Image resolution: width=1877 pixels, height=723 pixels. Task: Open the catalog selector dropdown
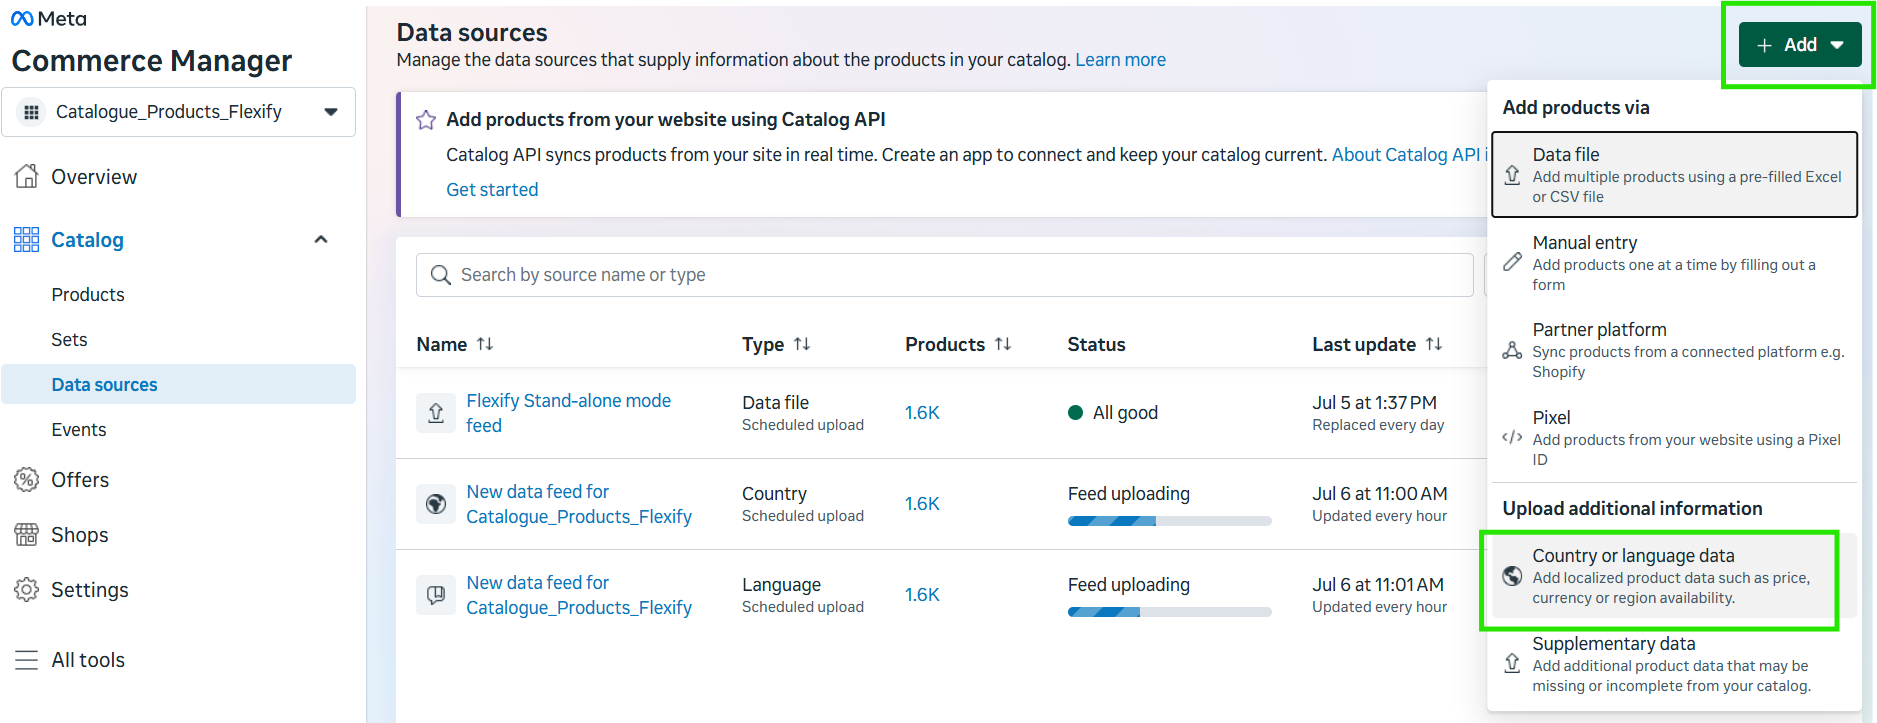point(178,112)
